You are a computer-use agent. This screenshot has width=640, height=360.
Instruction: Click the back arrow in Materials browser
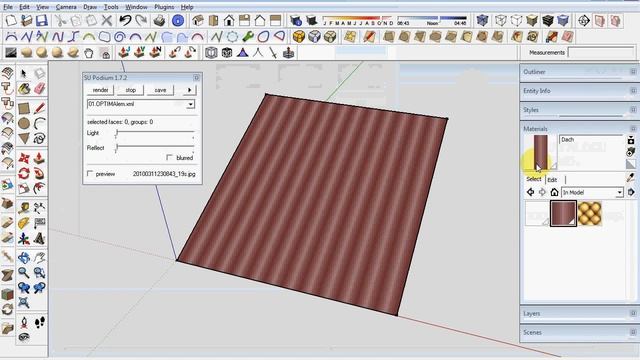531,192
